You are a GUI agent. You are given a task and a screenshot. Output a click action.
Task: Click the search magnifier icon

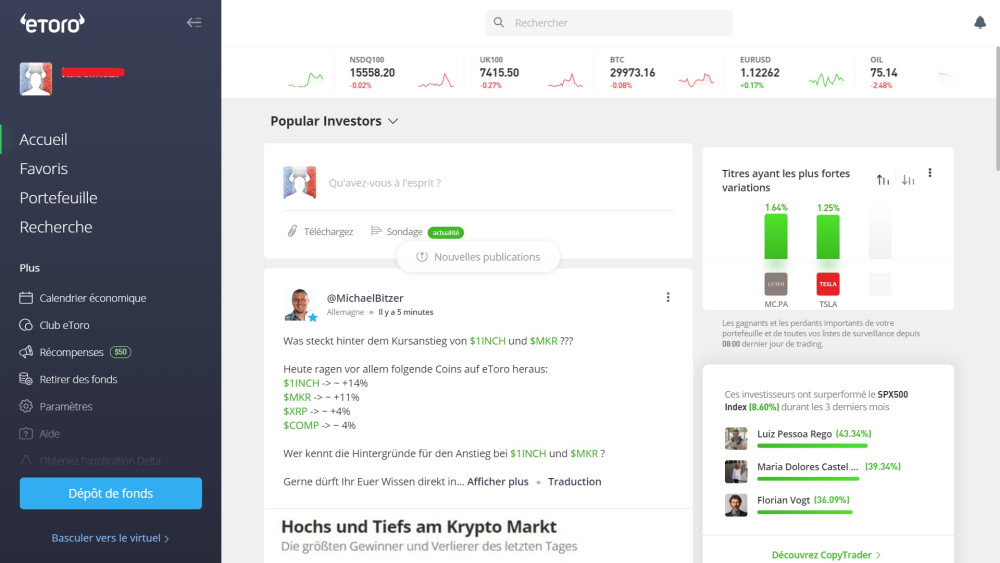(x=499, y=22)
